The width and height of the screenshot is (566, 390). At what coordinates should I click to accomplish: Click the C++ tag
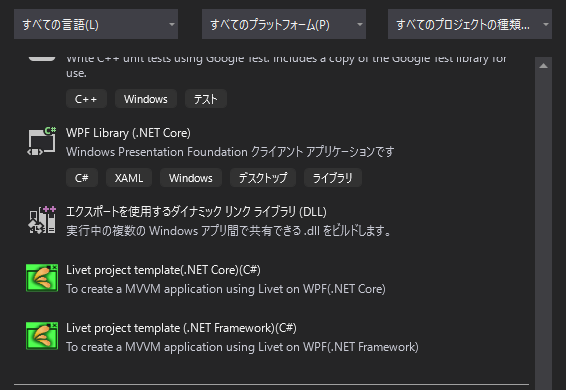[86, 99]
